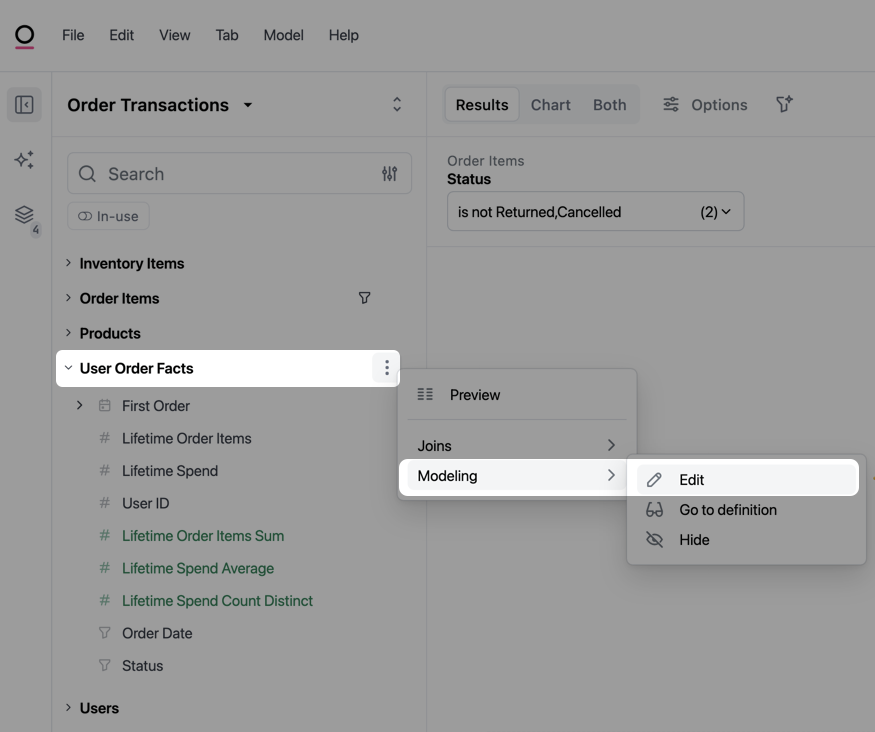Expand the First Order dimension group
This screenshot has height=732, width=875.
[80, 406]
